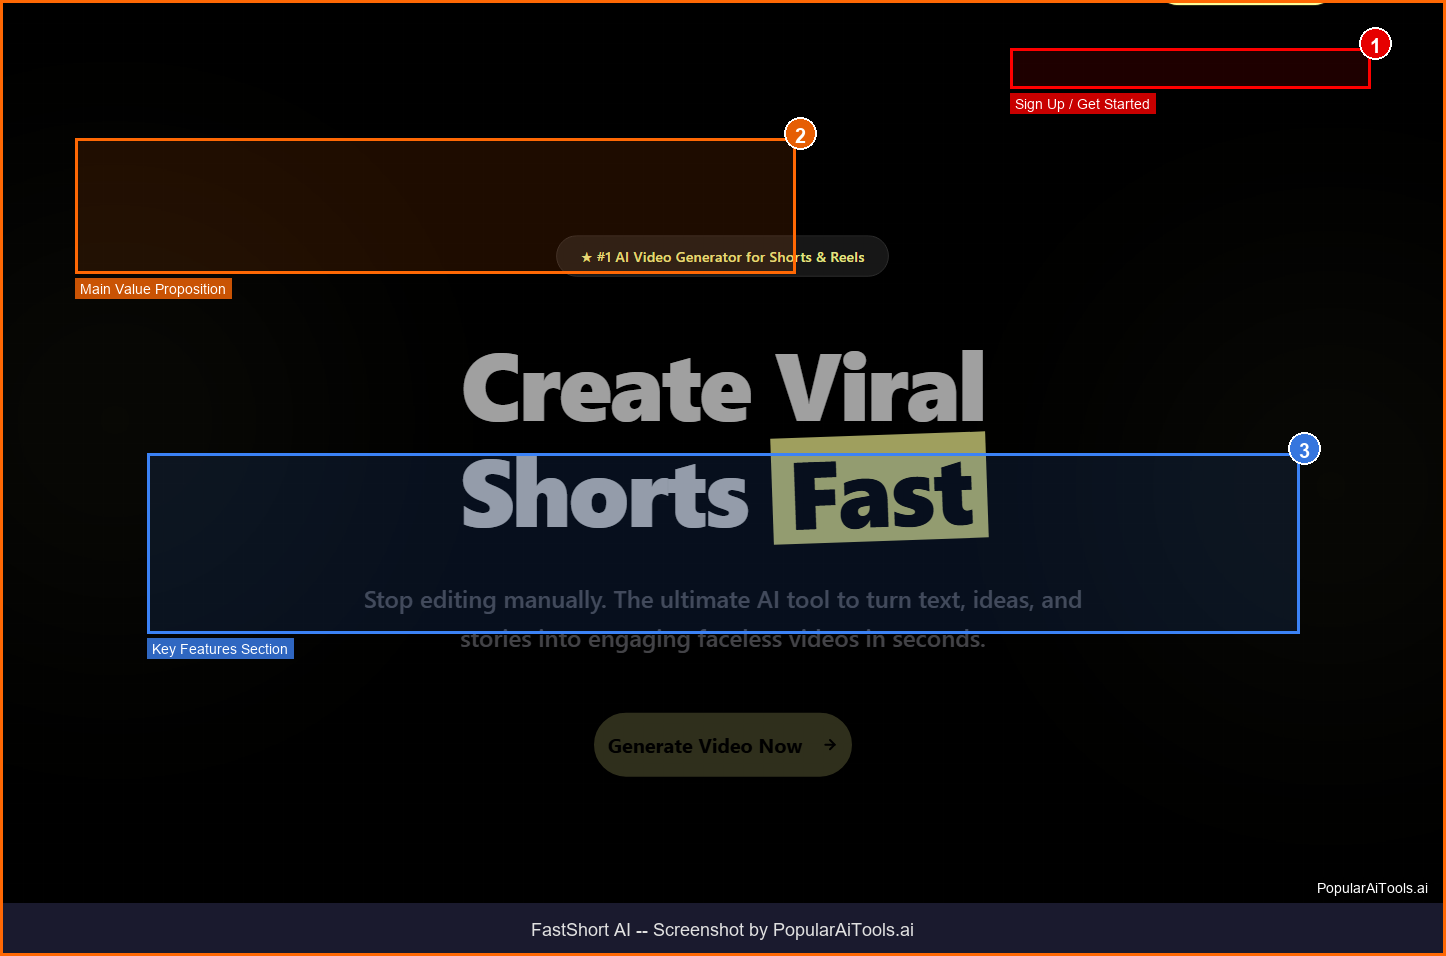The width and height of the screenshot is (1446, 956).
Task: Click the red number 1 annotation marker
Action: pyautogui.click(x=1375, y=45)
